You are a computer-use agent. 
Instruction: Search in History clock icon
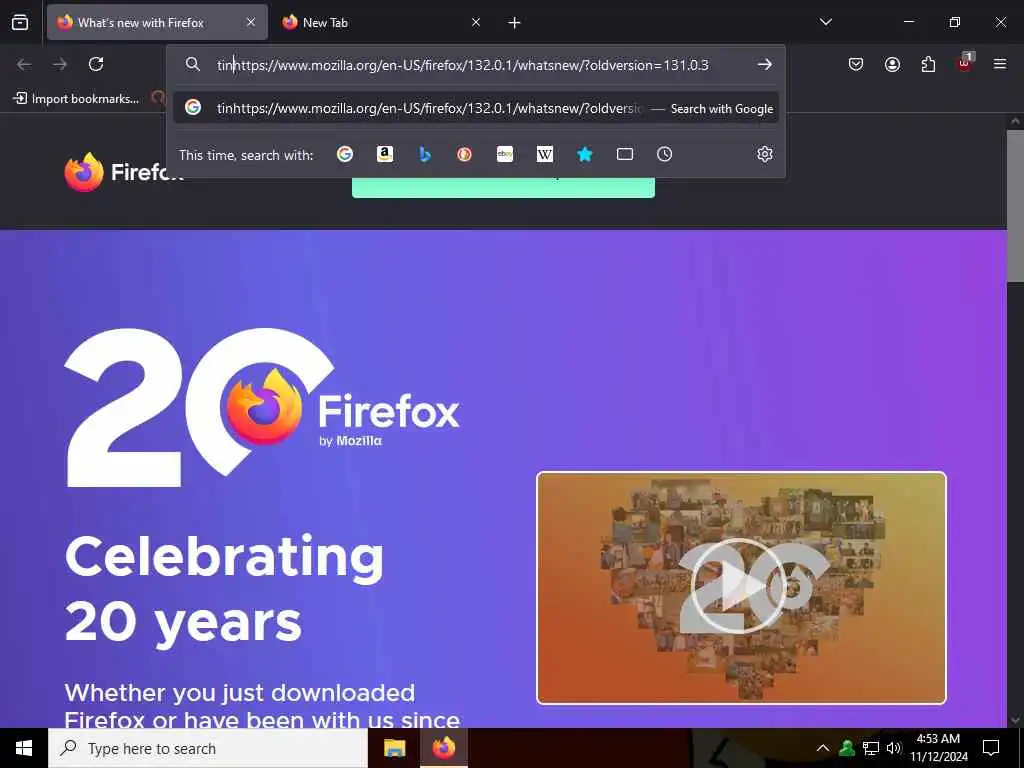pos(665,154)
